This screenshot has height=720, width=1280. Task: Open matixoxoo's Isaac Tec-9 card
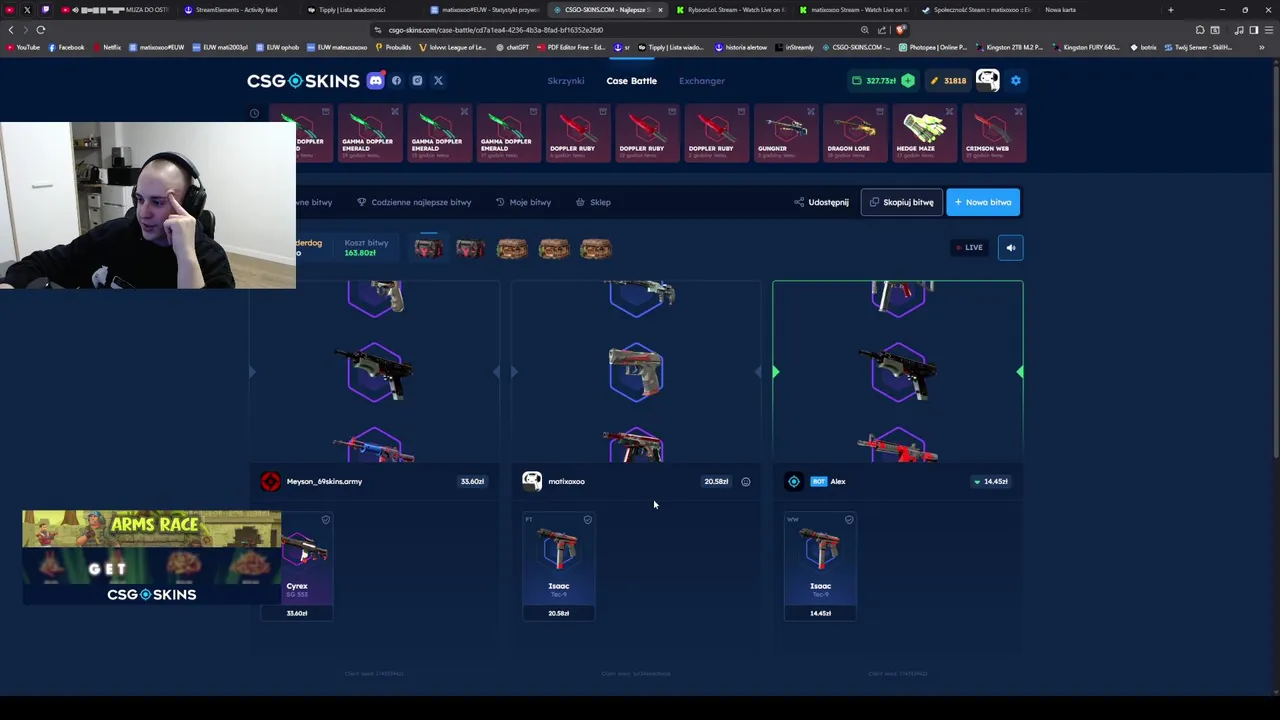(559, 566)
